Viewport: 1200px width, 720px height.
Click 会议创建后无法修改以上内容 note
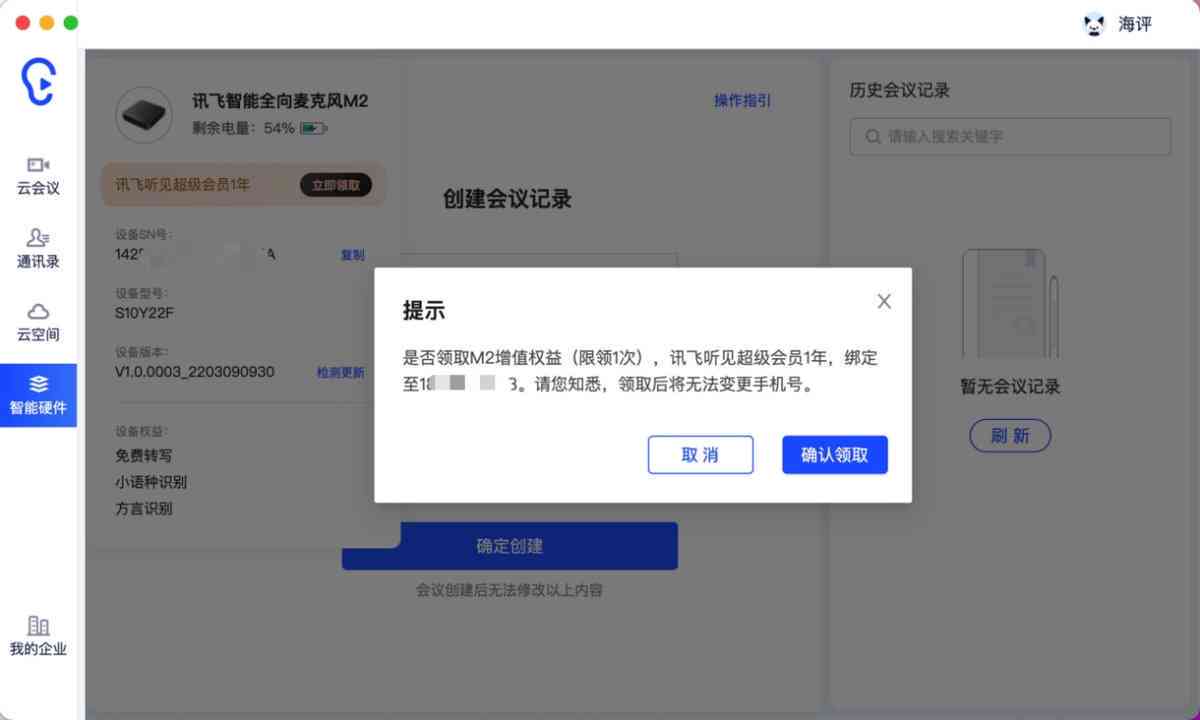coord(510,590)
